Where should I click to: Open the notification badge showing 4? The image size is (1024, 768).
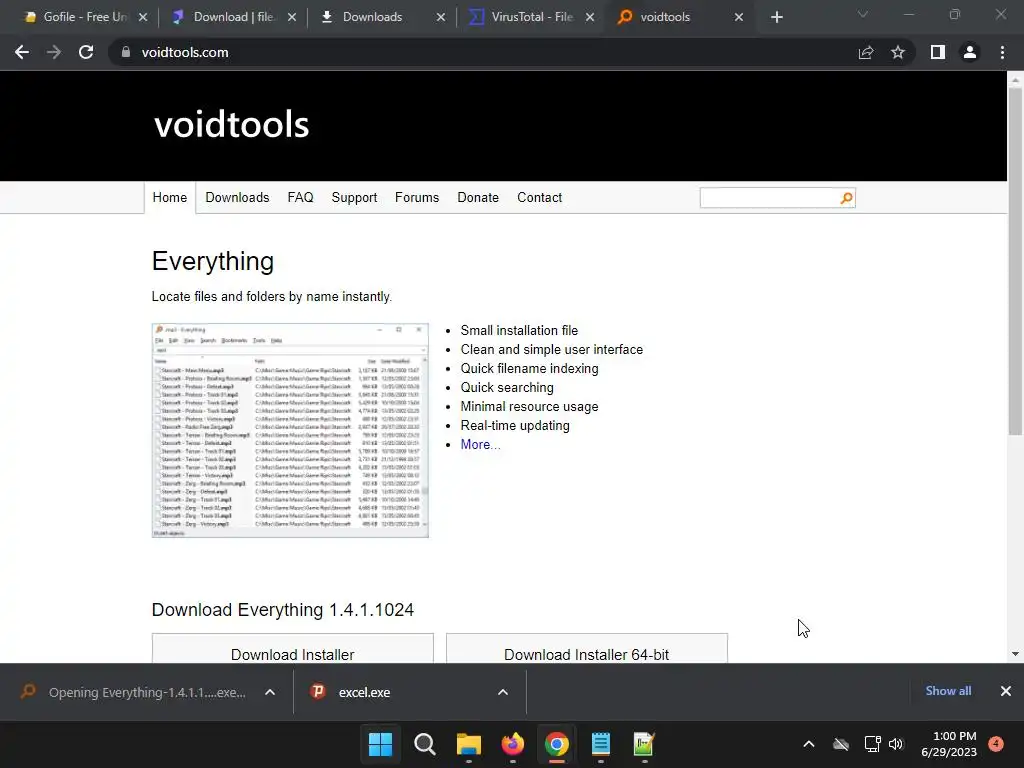coord(996,744)
